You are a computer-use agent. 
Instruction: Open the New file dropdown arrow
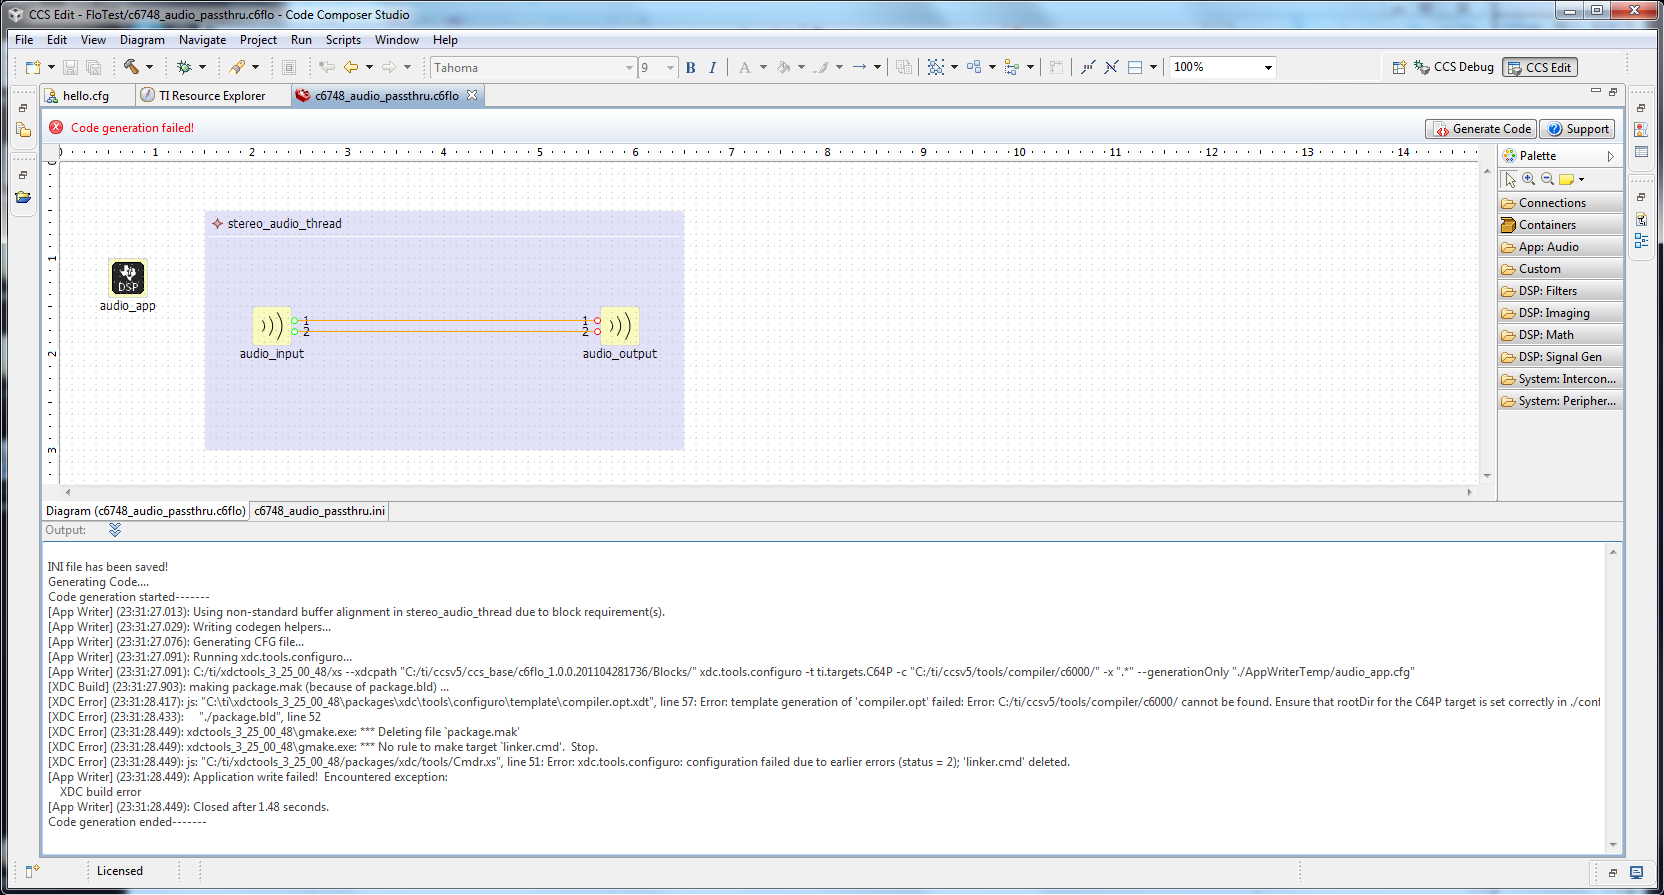point(51,67)
